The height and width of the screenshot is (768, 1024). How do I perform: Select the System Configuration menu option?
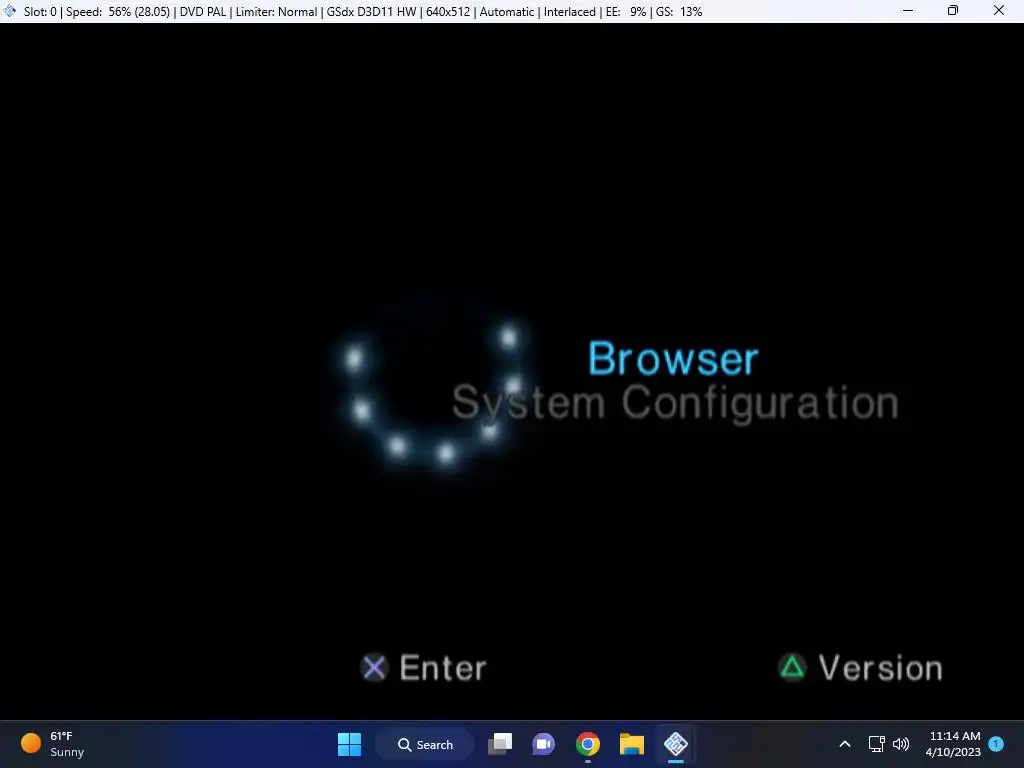(x=675, y=403)
